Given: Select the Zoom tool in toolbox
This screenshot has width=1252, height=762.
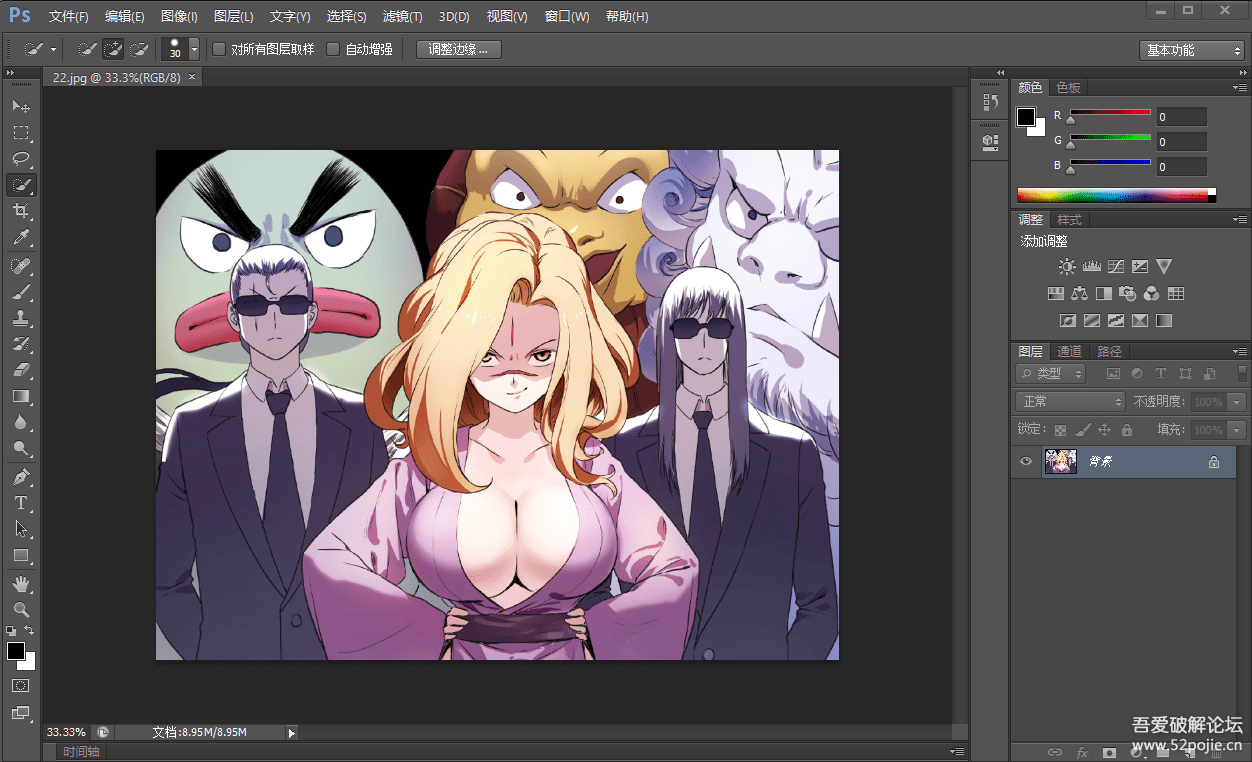Looking at the screenshot, I should click(20, 609).
